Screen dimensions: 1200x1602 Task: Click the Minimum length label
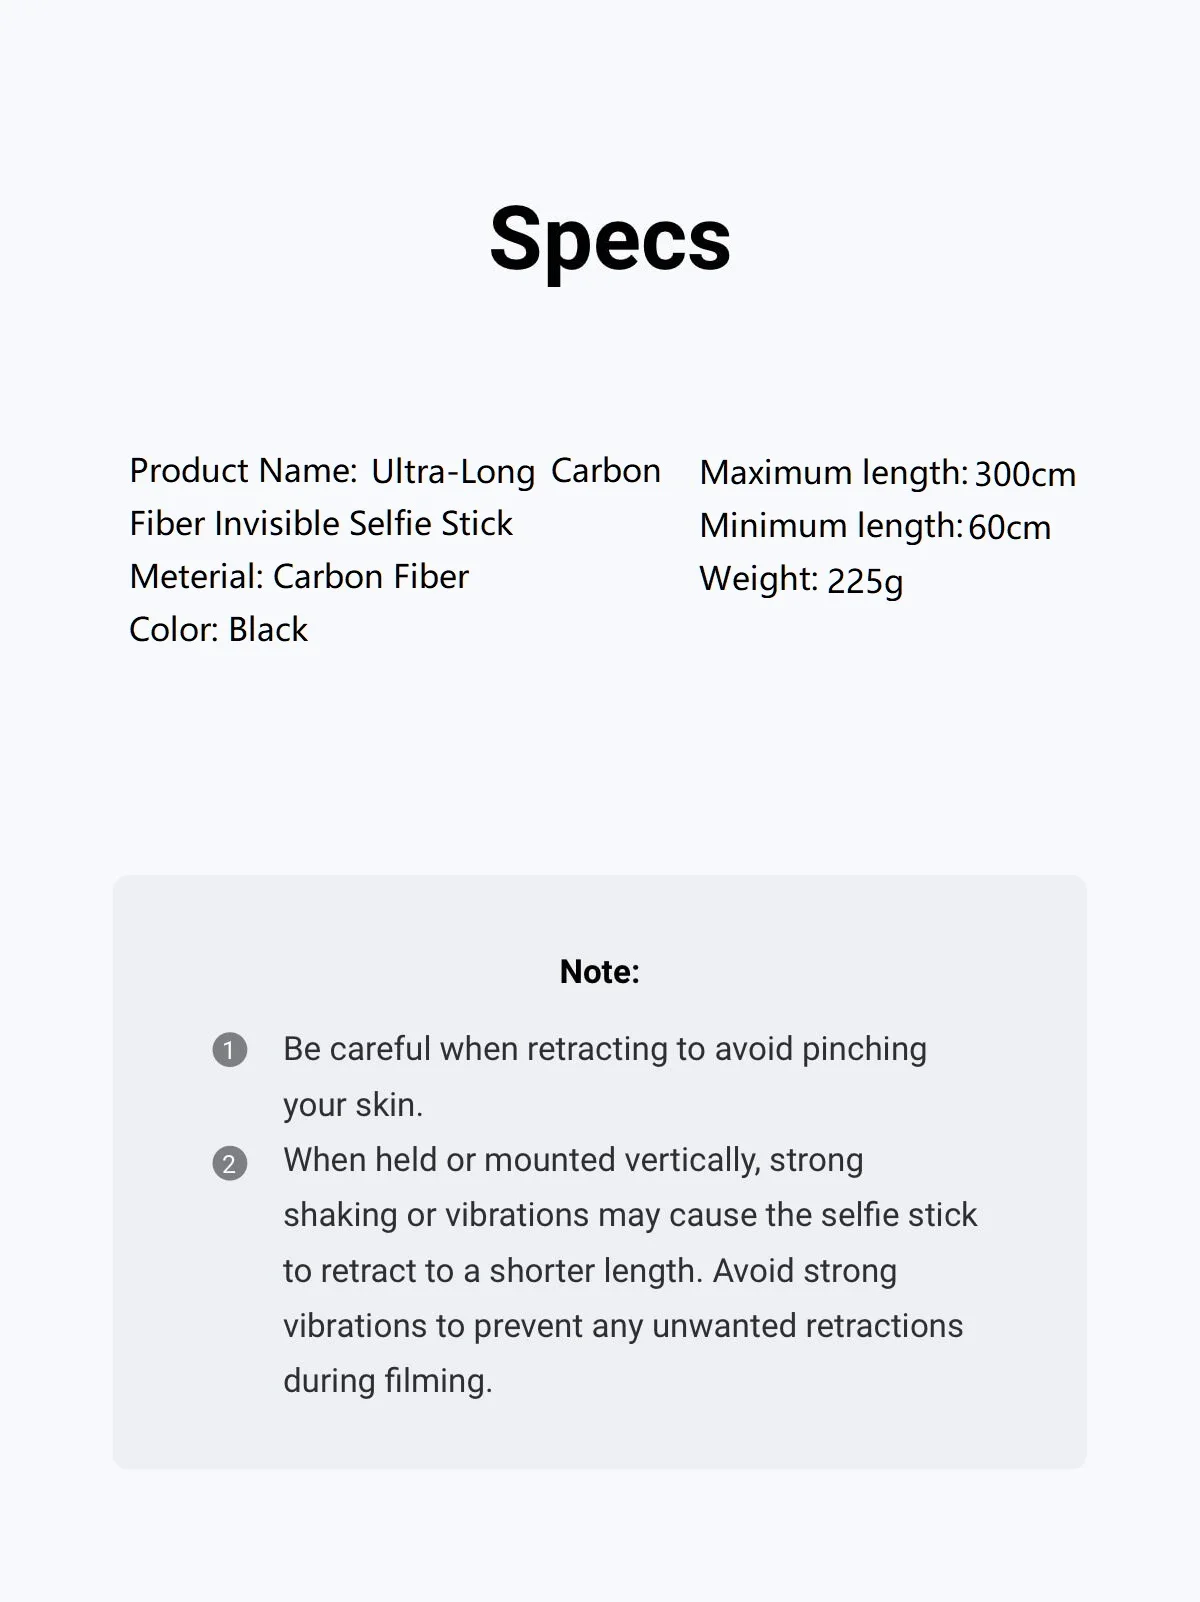831,526
